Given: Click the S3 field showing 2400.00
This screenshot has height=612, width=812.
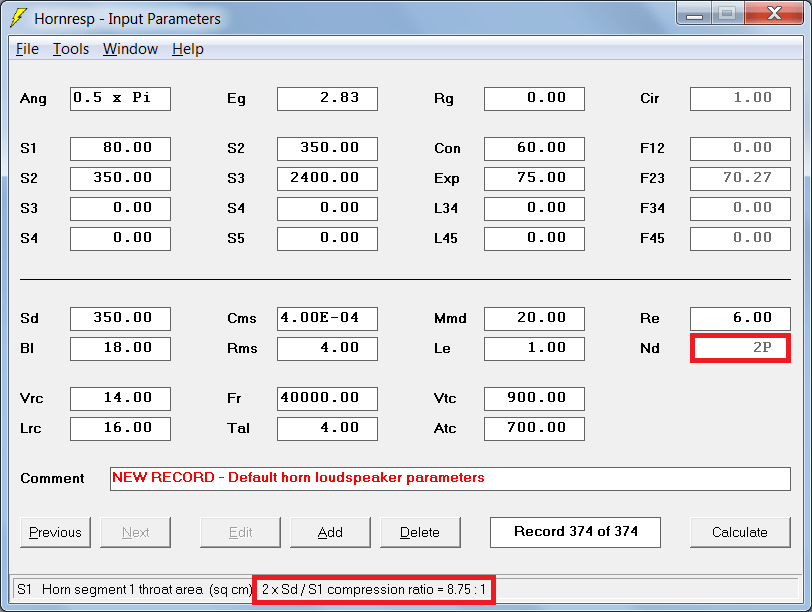Looking at the screenshot, I should 327,179.
